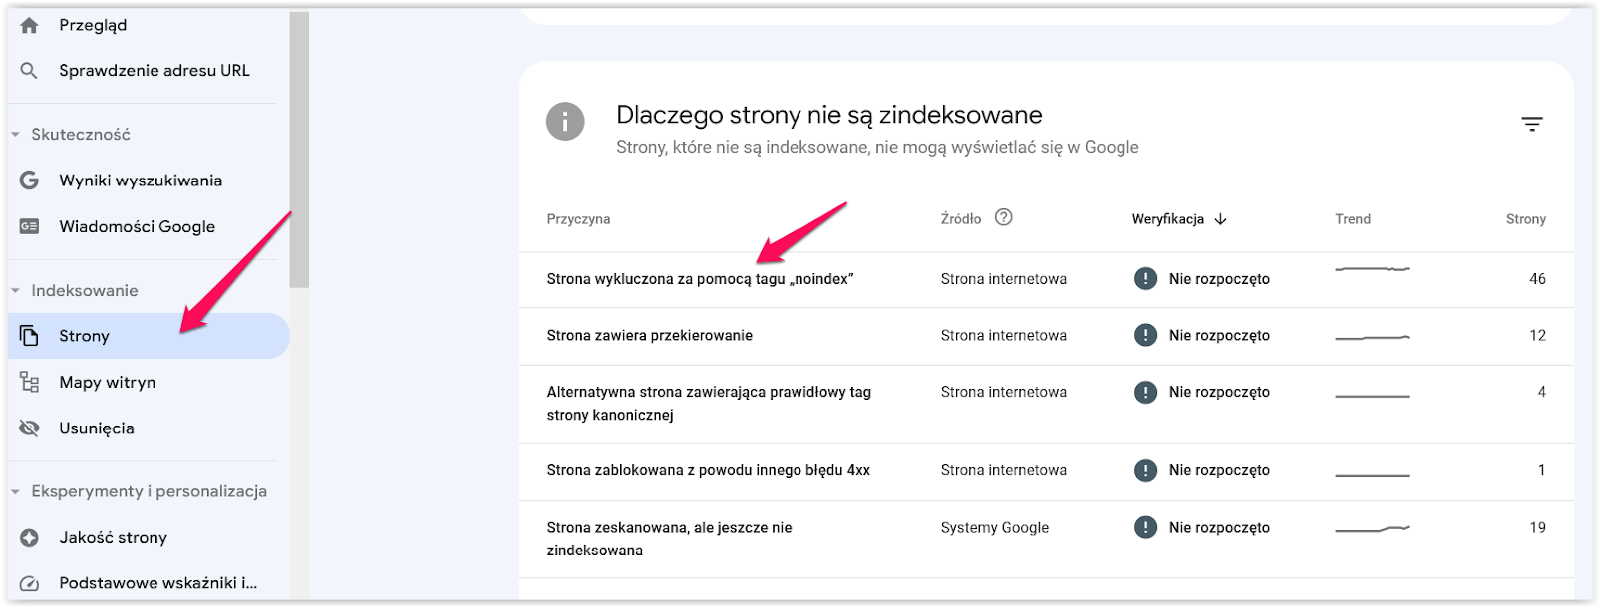Click the trend sparkline in the noindex row
Viewport: 1600px width, 607px height.
(x=1372, y=269)
